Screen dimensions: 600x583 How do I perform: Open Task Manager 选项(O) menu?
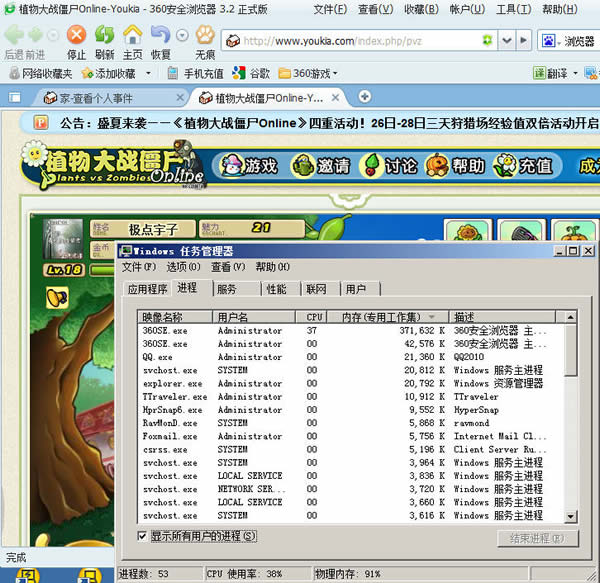pyautogui.click(x=183, y=267)
